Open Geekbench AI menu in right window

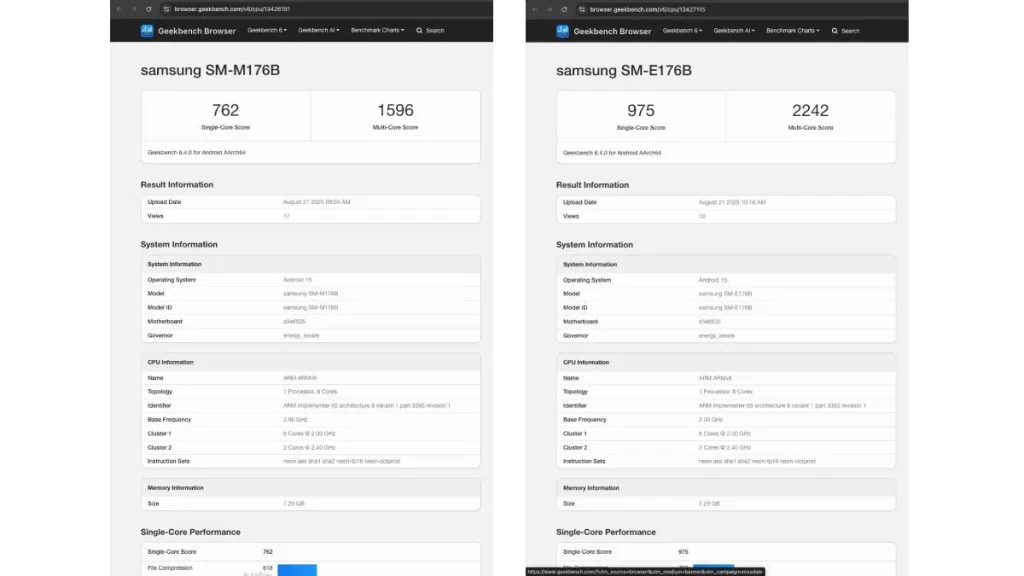click(x=734, y=31)
